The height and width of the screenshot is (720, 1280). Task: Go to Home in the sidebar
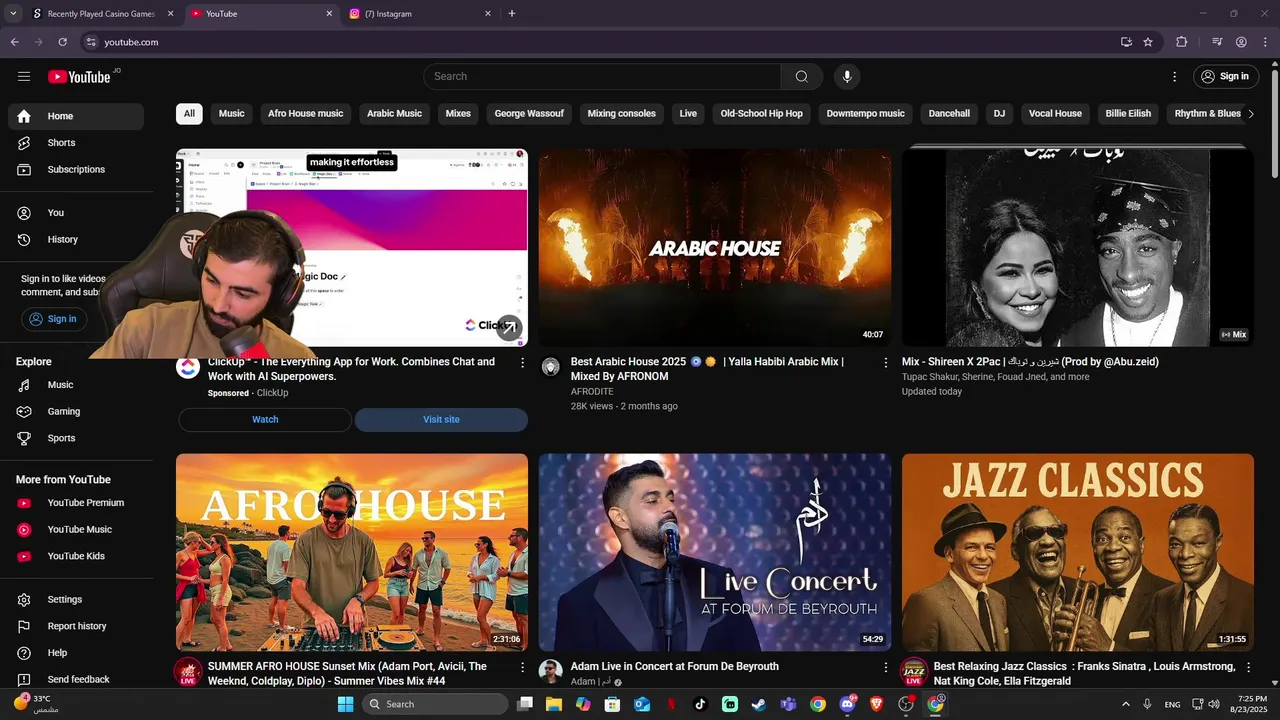pyautogui.click(x=76, y=116)
